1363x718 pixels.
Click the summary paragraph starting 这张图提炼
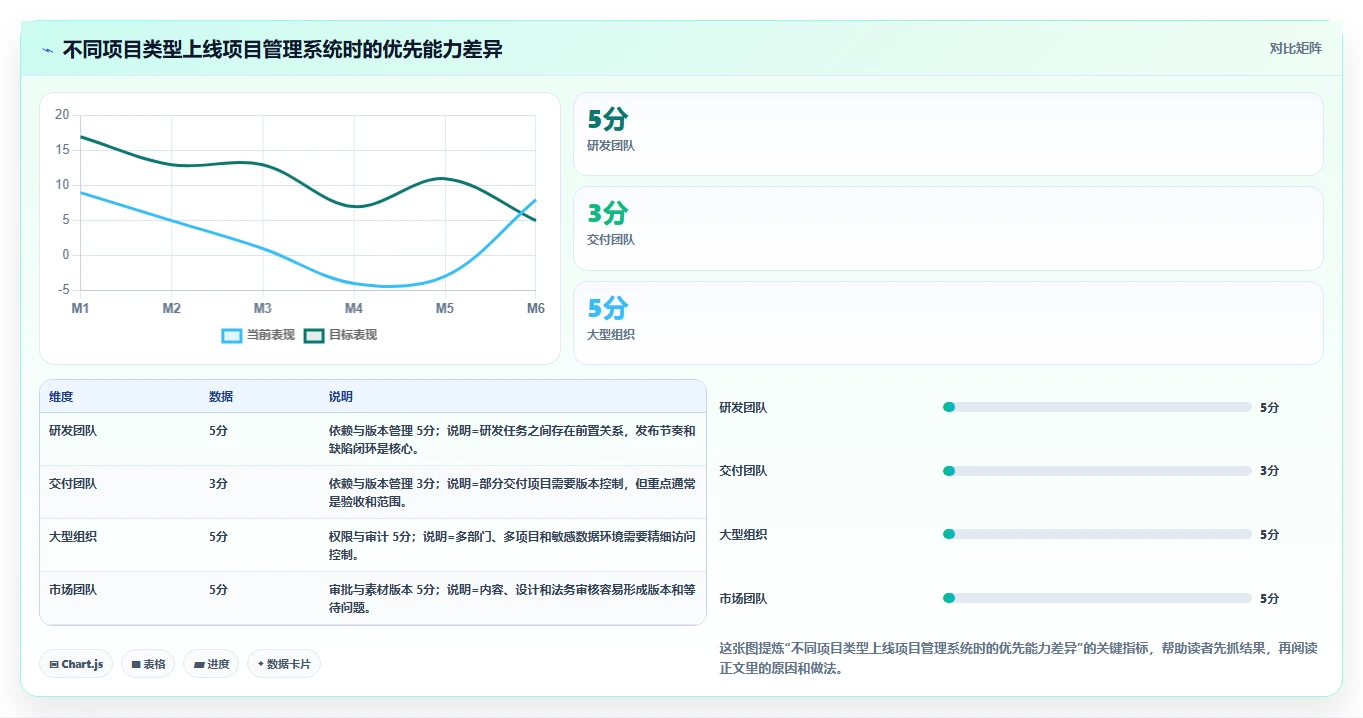[1019, 658]
